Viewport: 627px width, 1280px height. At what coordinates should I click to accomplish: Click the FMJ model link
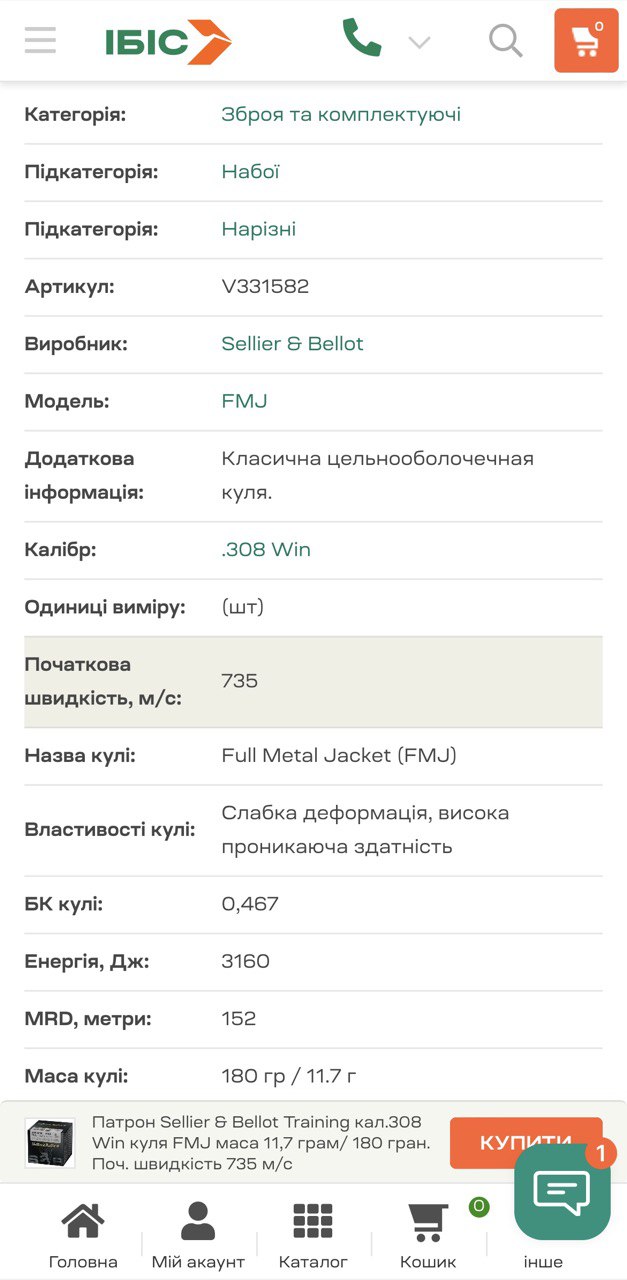coord(244,401)
